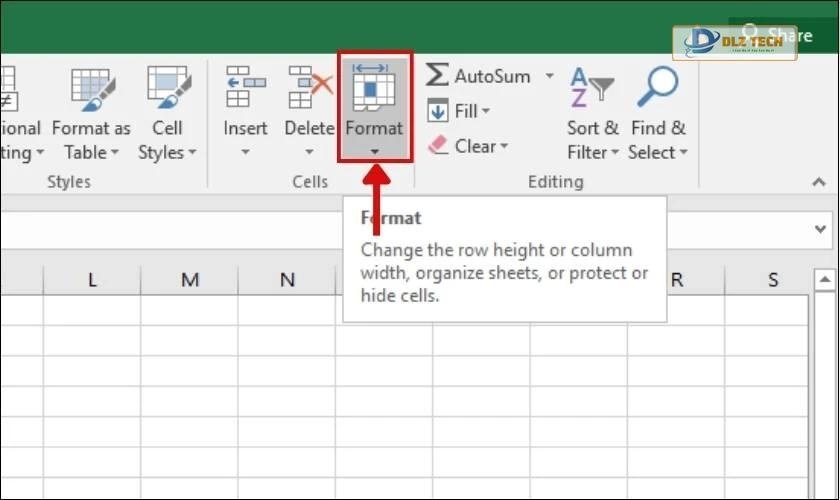Expand the formula bar dropdown
840x500 pixels.
(x=821, y=229)
